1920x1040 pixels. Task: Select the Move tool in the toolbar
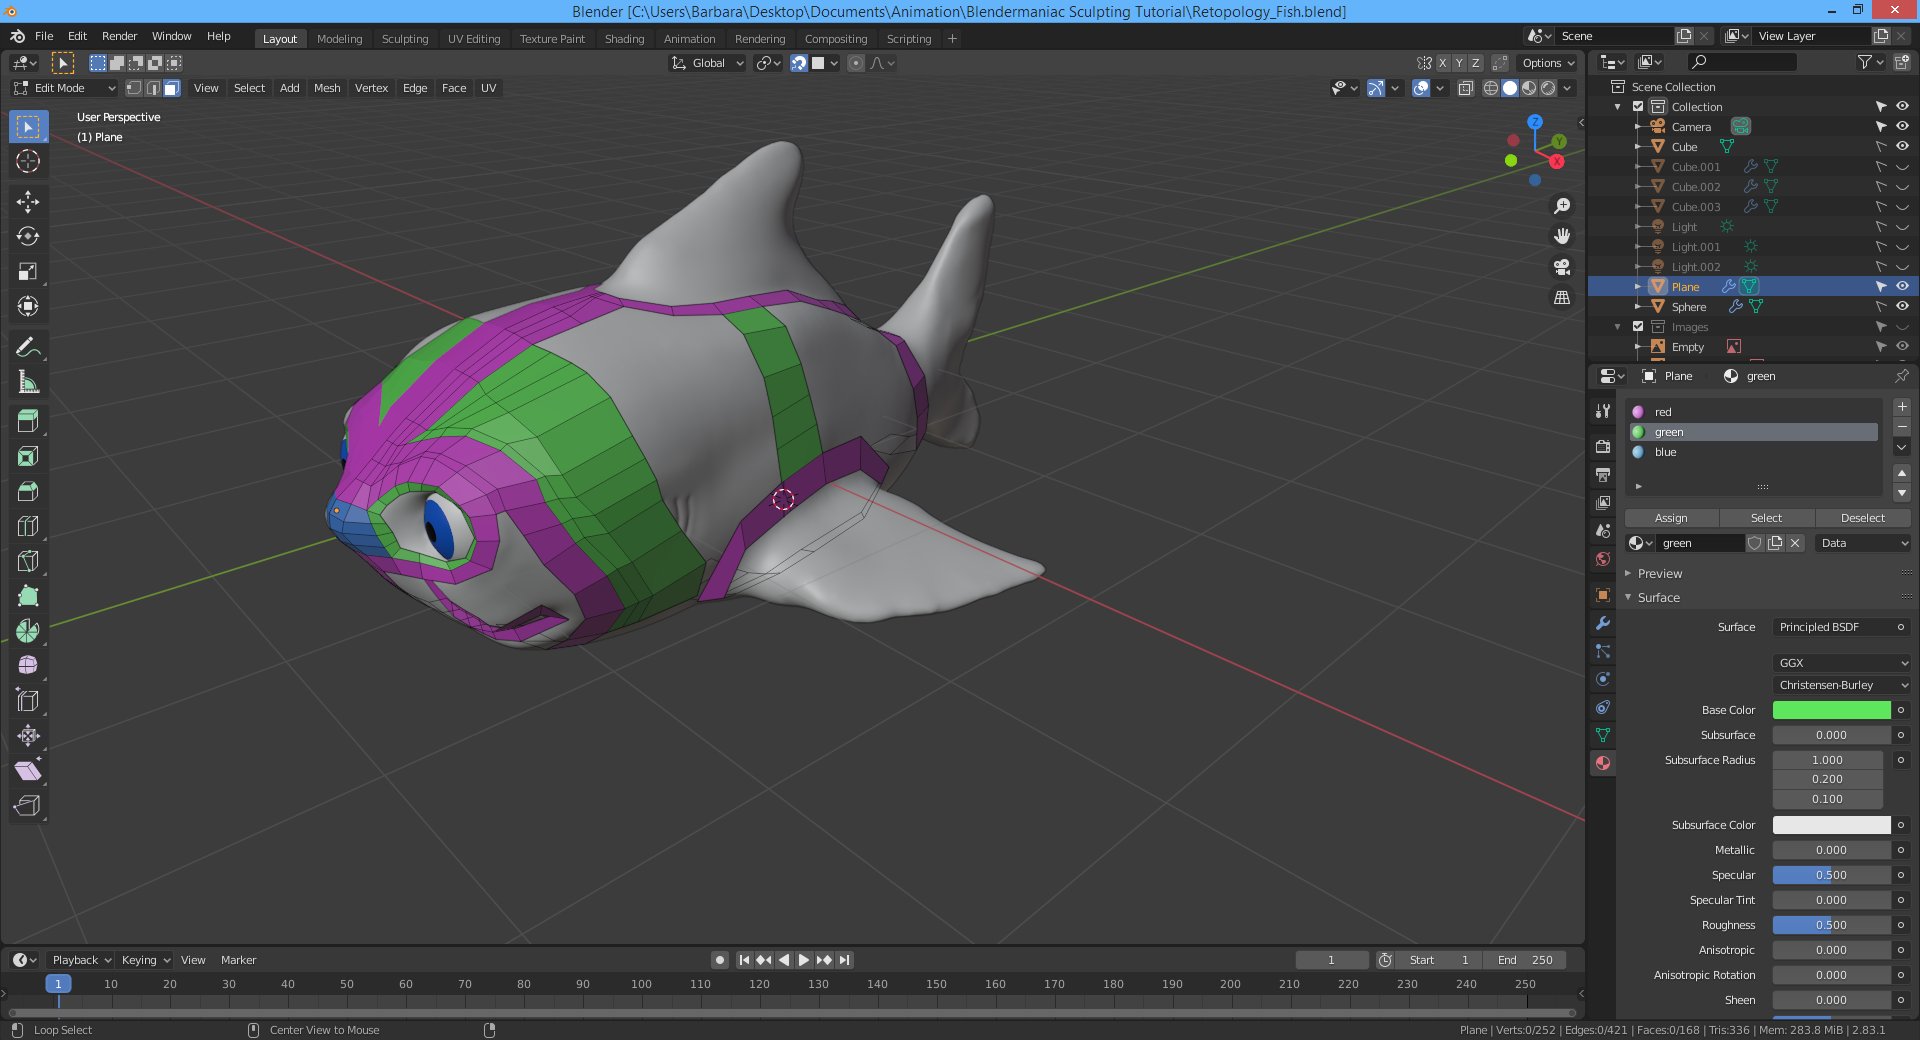click(x=28, y=202)
